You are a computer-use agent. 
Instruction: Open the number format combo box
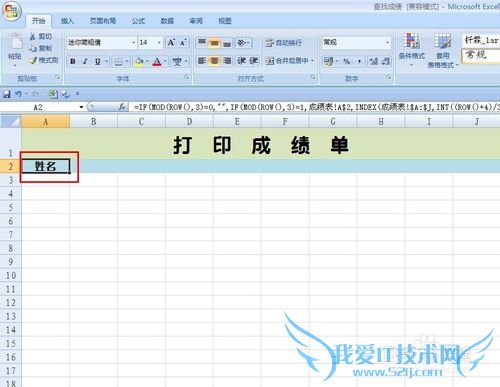[x=356, y=43]
